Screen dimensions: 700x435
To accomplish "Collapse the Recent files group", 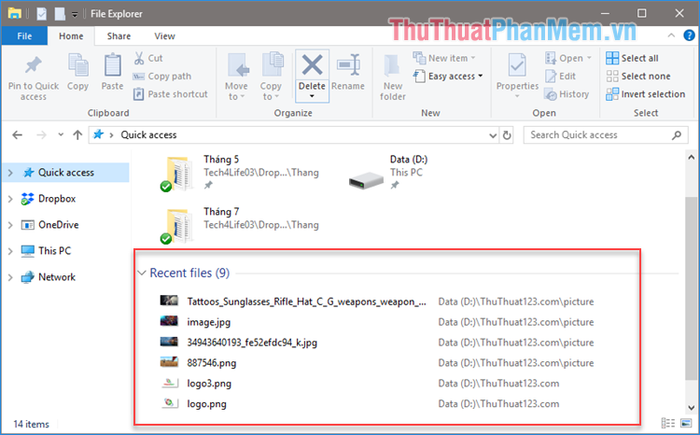I will point(142,272).
